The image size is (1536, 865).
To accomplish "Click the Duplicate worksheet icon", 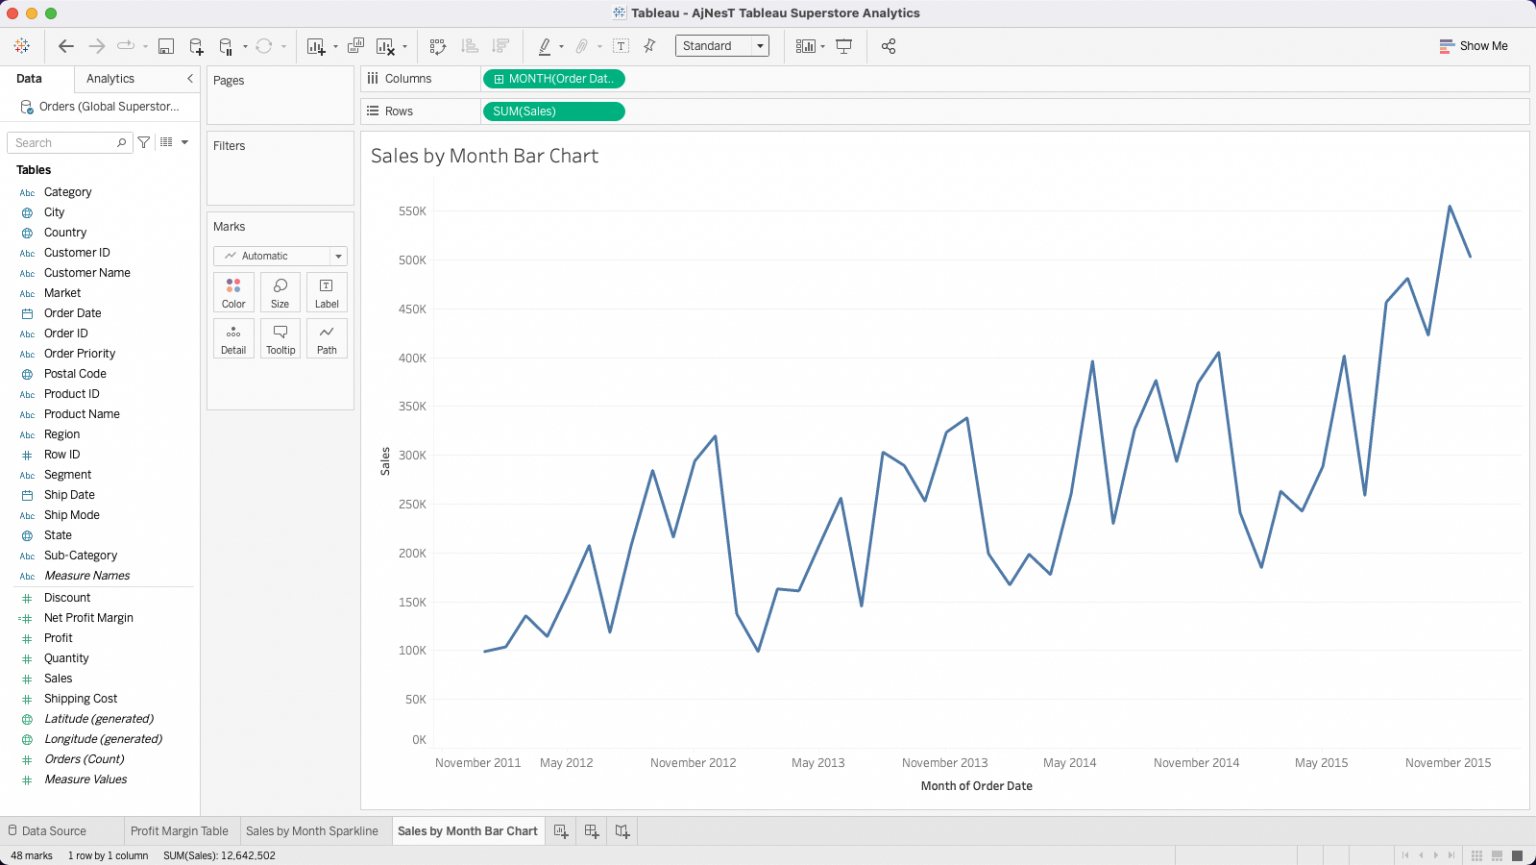I will point(355,46).
